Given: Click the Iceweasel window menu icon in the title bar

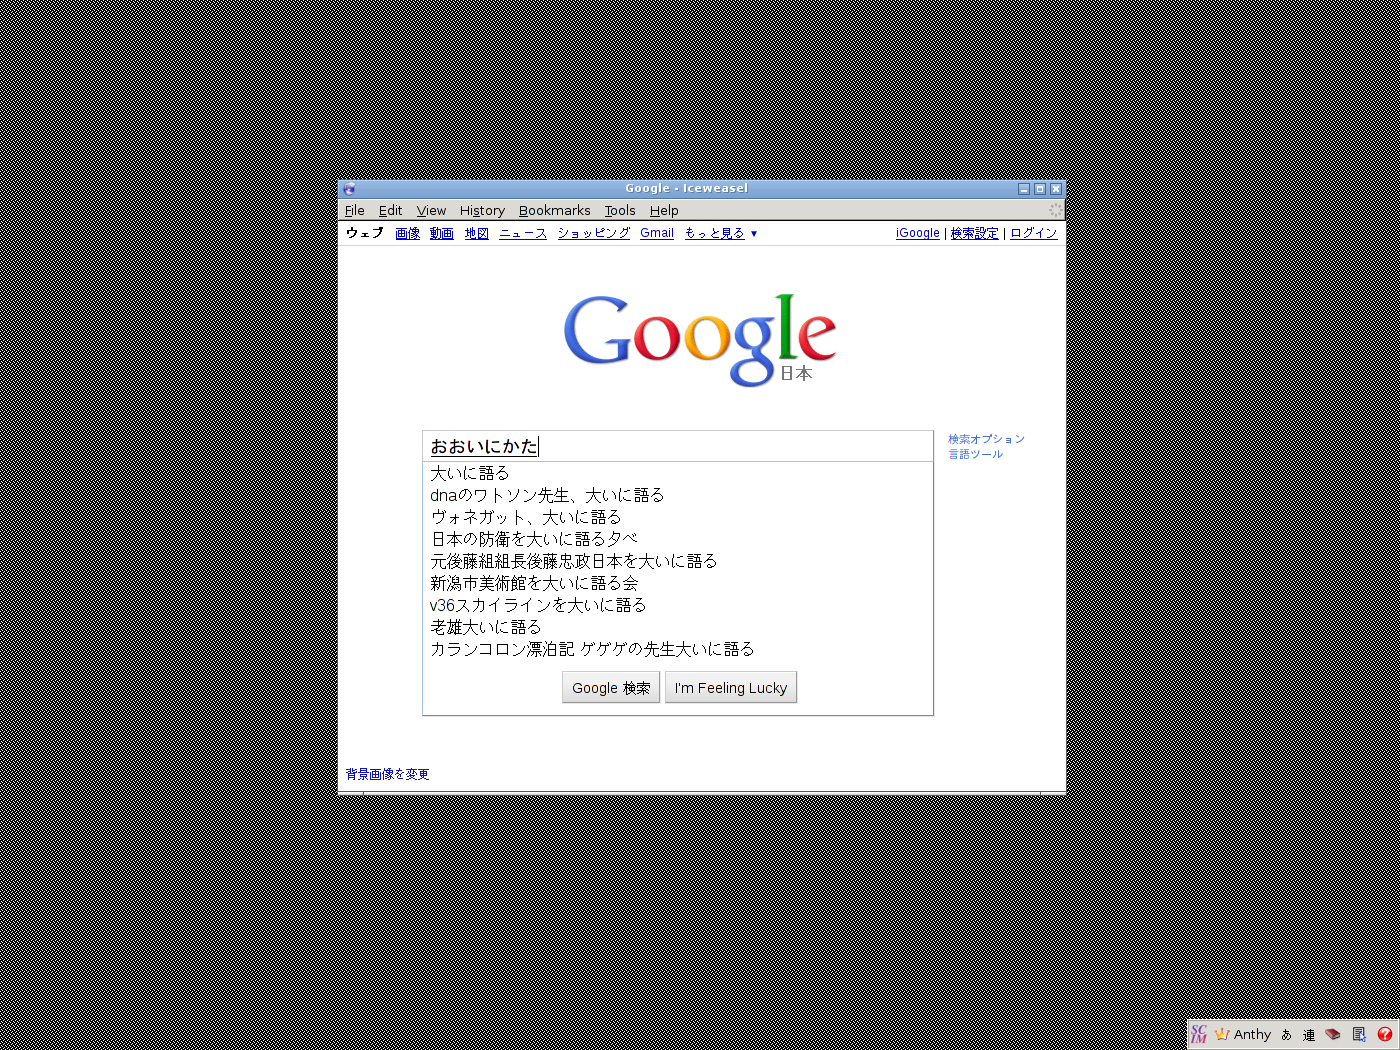Looking at the screenshot, I should coord(349,189).
